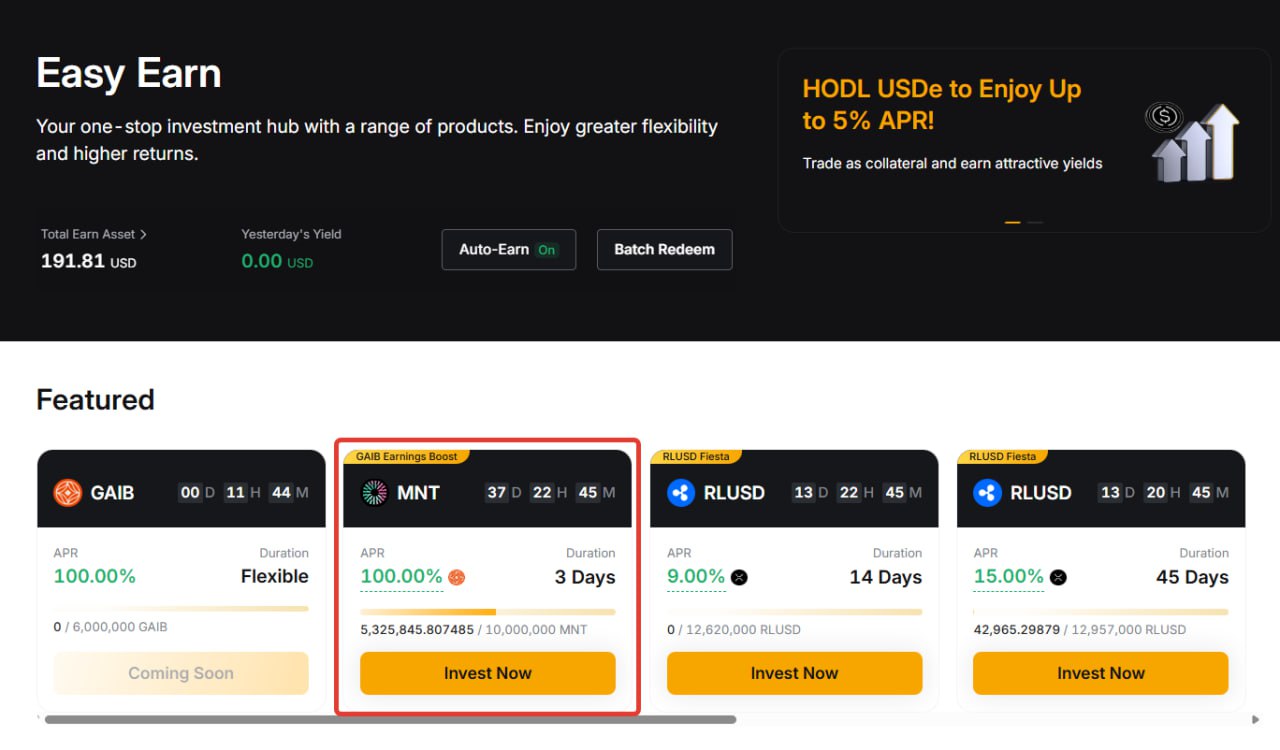Screen dimensions: 1280x750
Task: Click RLUSD logo on the 14 Days card
Action: coord(681,493)
